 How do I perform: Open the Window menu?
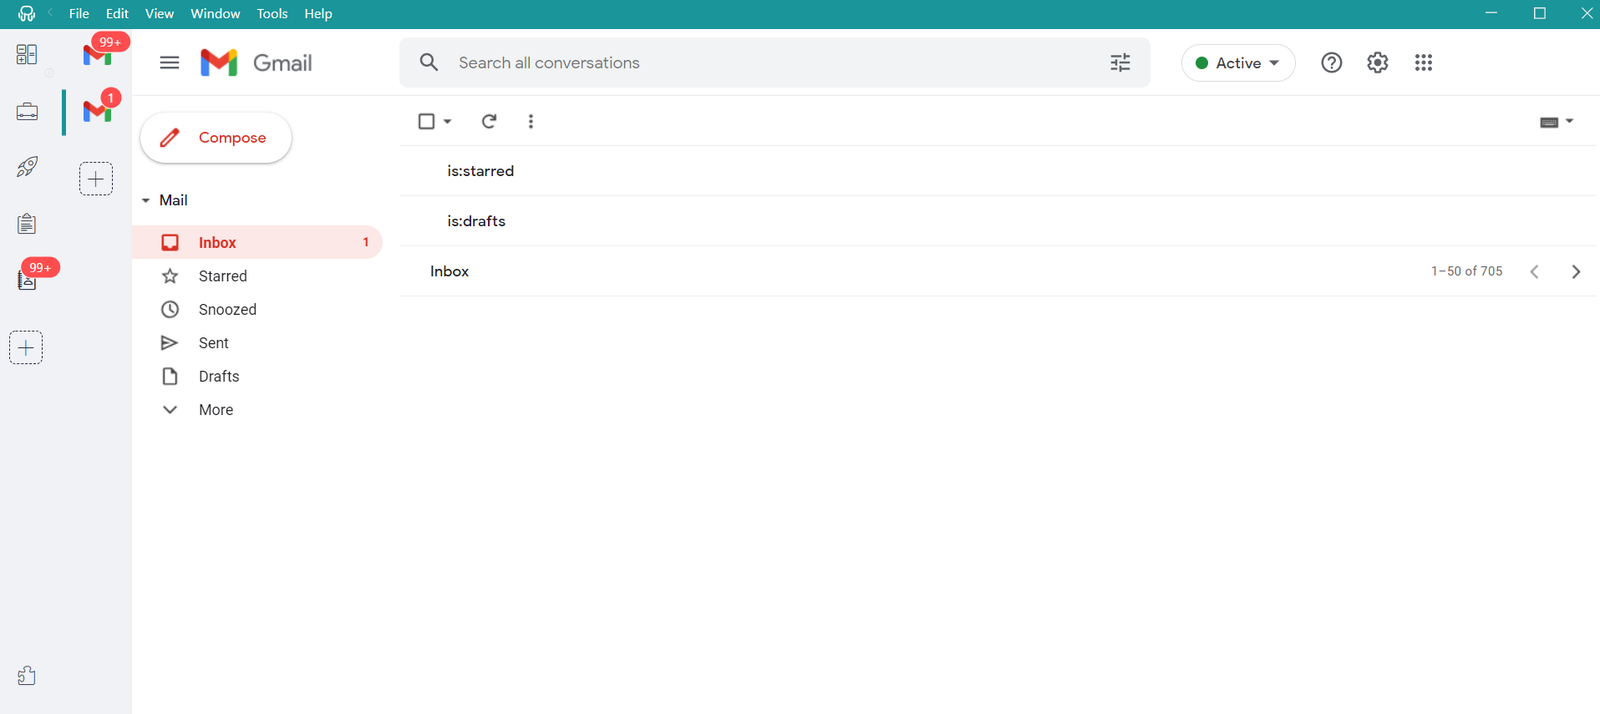(x=215, y=13)
